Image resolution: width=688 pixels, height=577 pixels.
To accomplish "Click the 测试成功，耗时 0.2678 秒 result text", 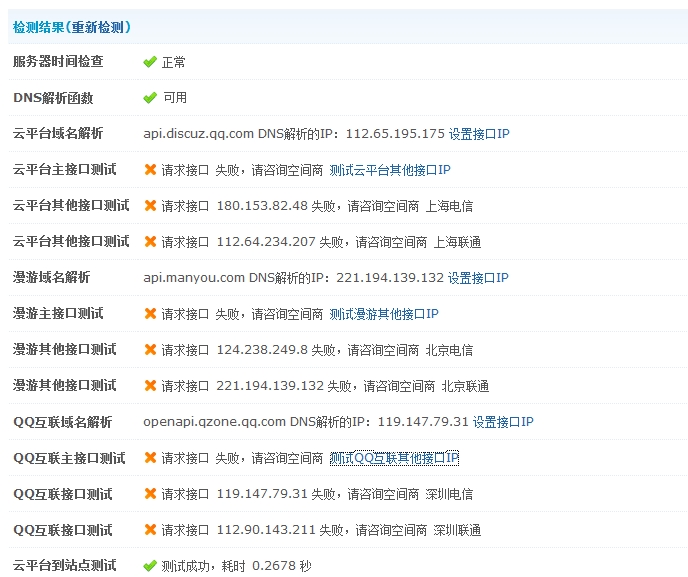I will [x=236, y=566].
